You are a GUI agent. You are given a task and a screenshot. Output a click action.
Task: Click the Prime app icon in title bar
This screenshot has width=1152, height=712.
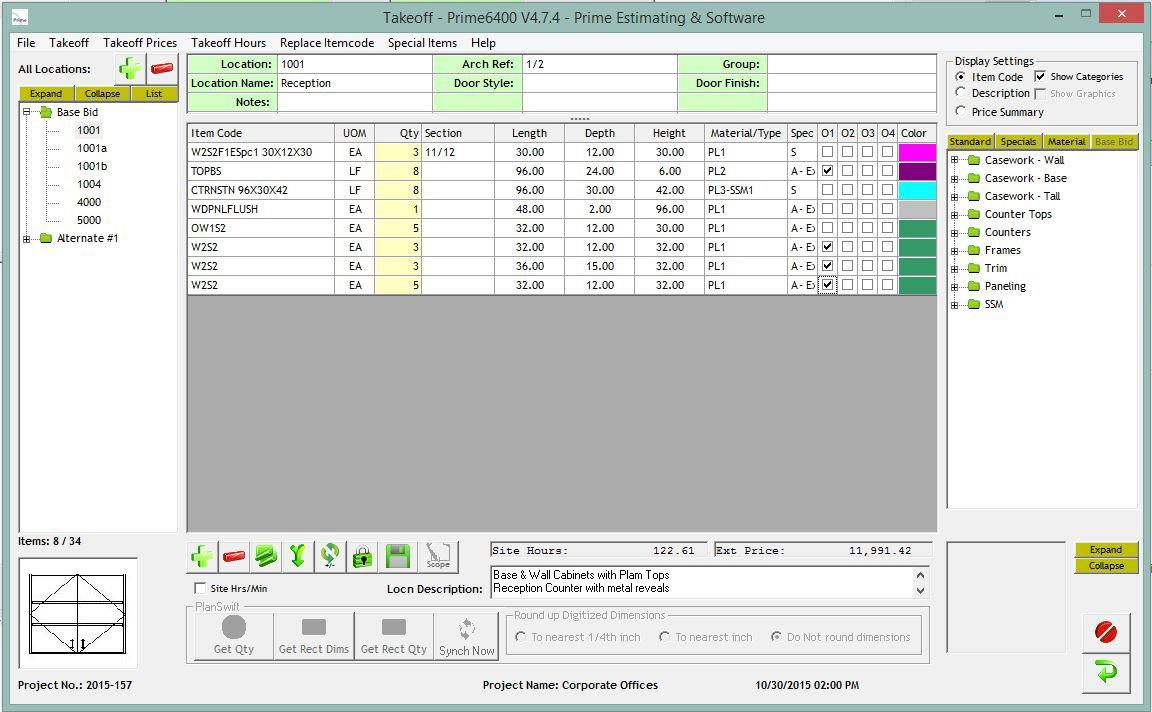[20, 17]
